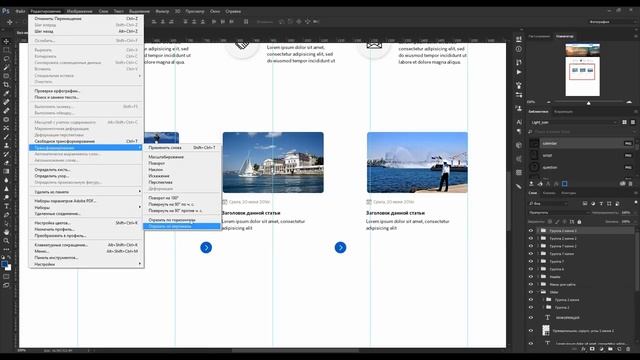Screen dimensions: 640x360
Task: Expand the 'Группа 2 копия 3' group
Action: pos(538,231)
